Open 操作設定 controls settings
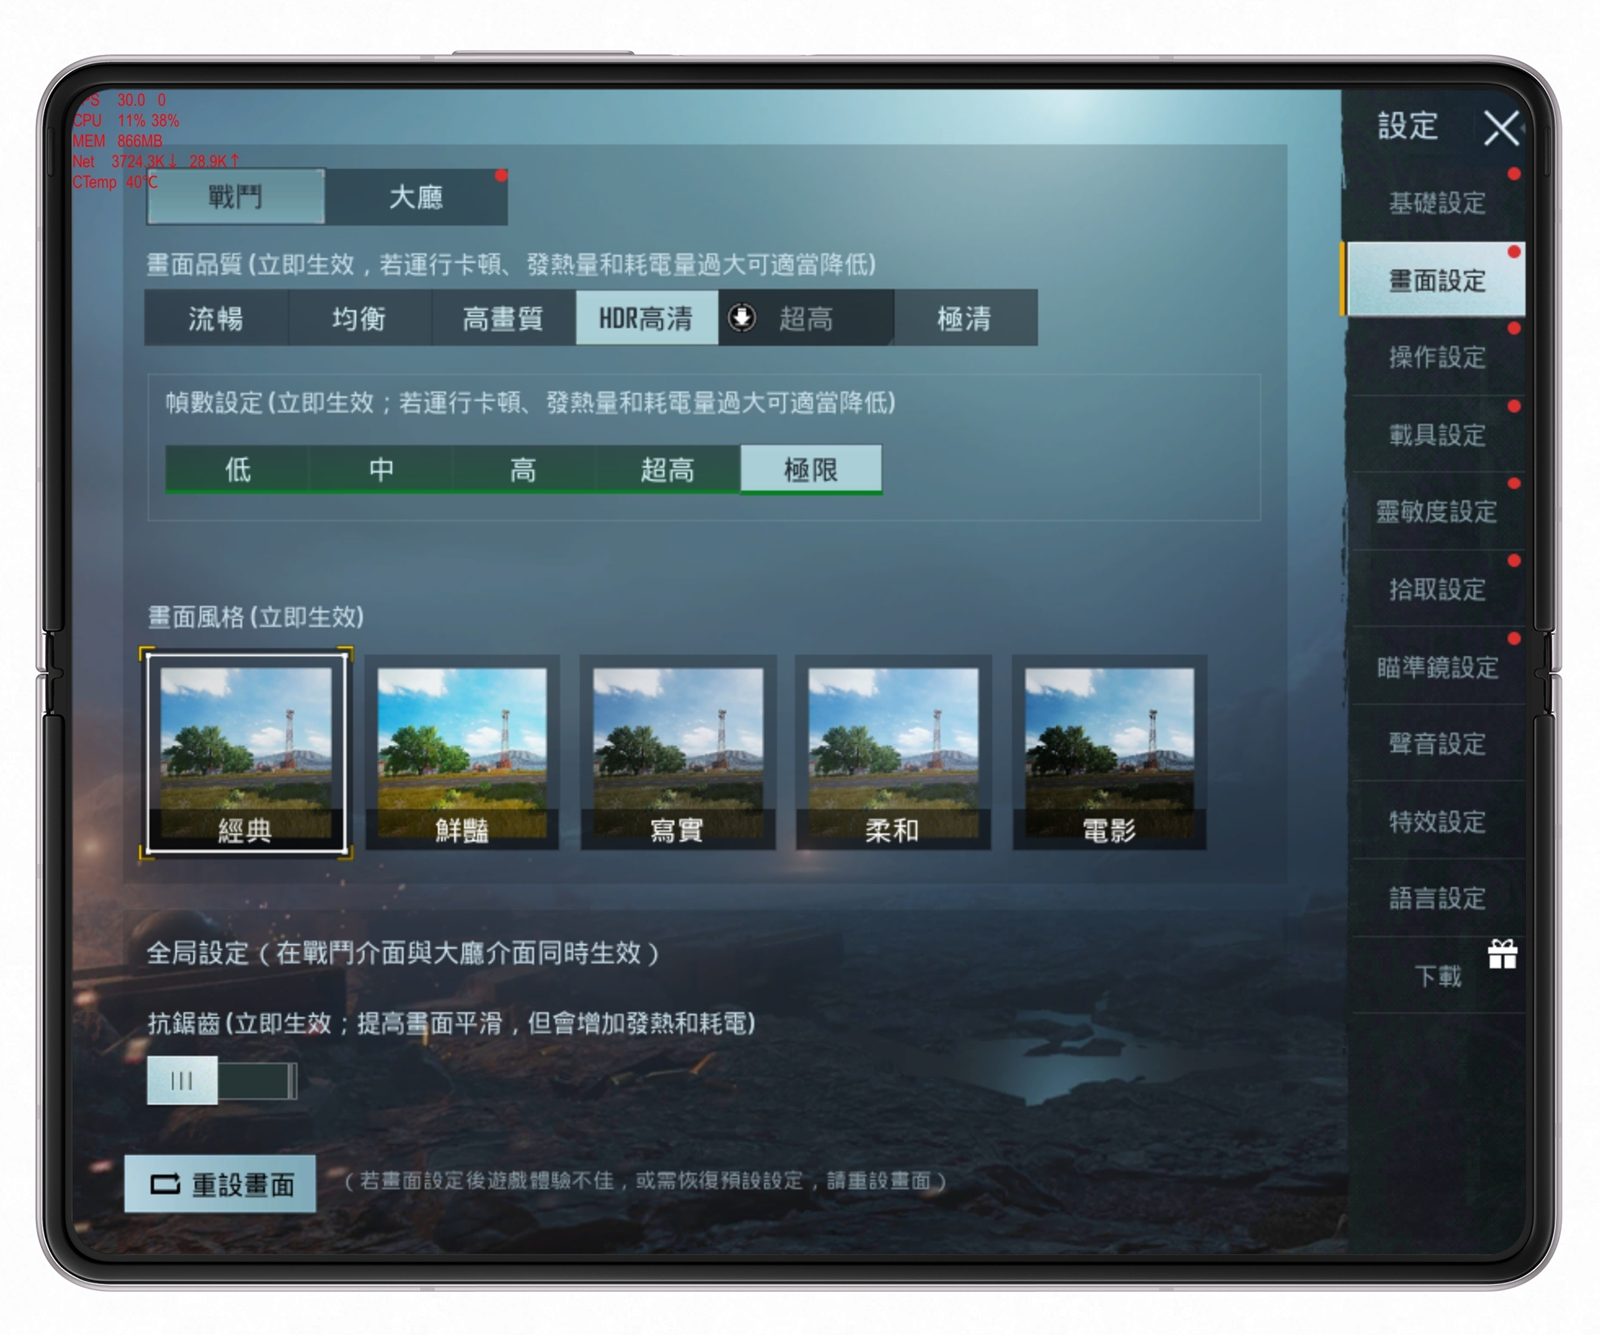The width and height of the screenshot is (1600, 1335). coord(1436,357)
